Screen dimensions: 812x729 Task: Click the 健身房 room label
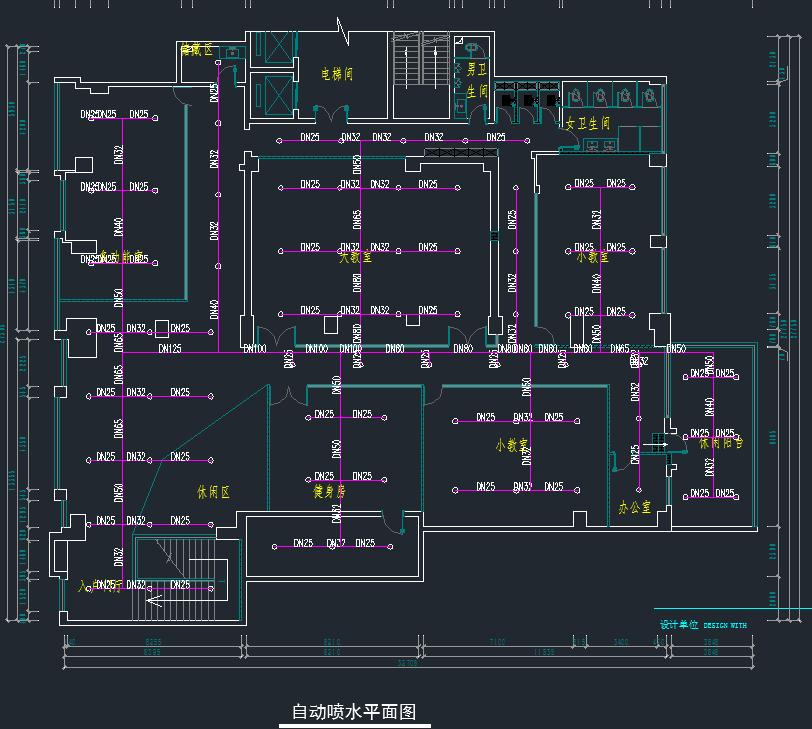coord(328,491)
